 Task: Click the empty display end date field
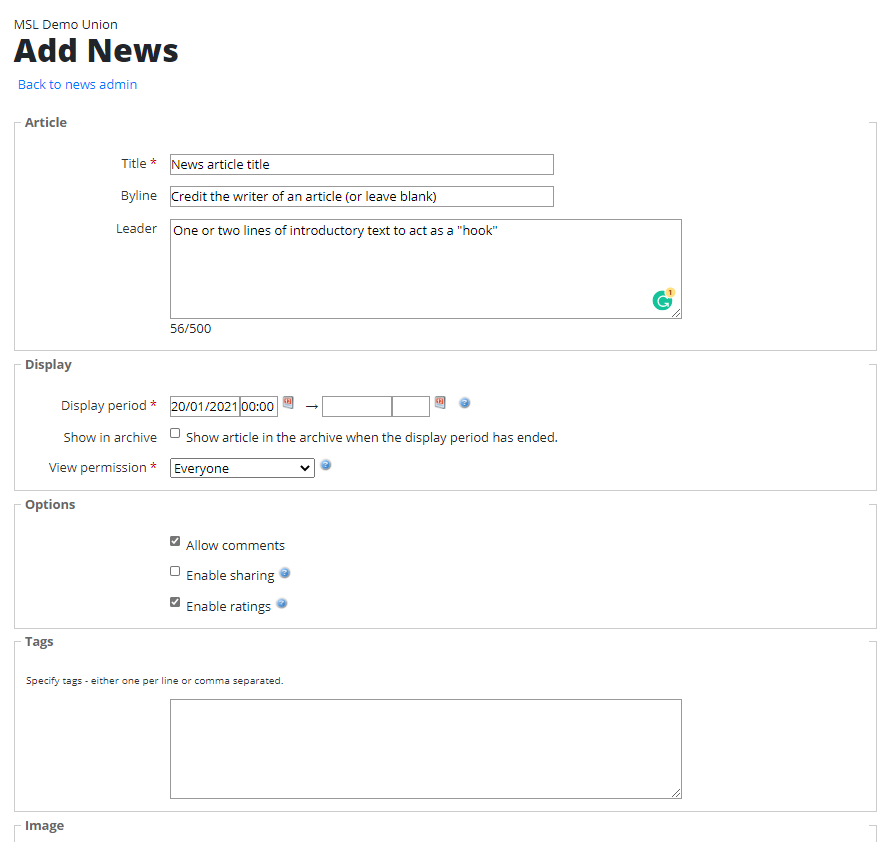tap(357, 407)
